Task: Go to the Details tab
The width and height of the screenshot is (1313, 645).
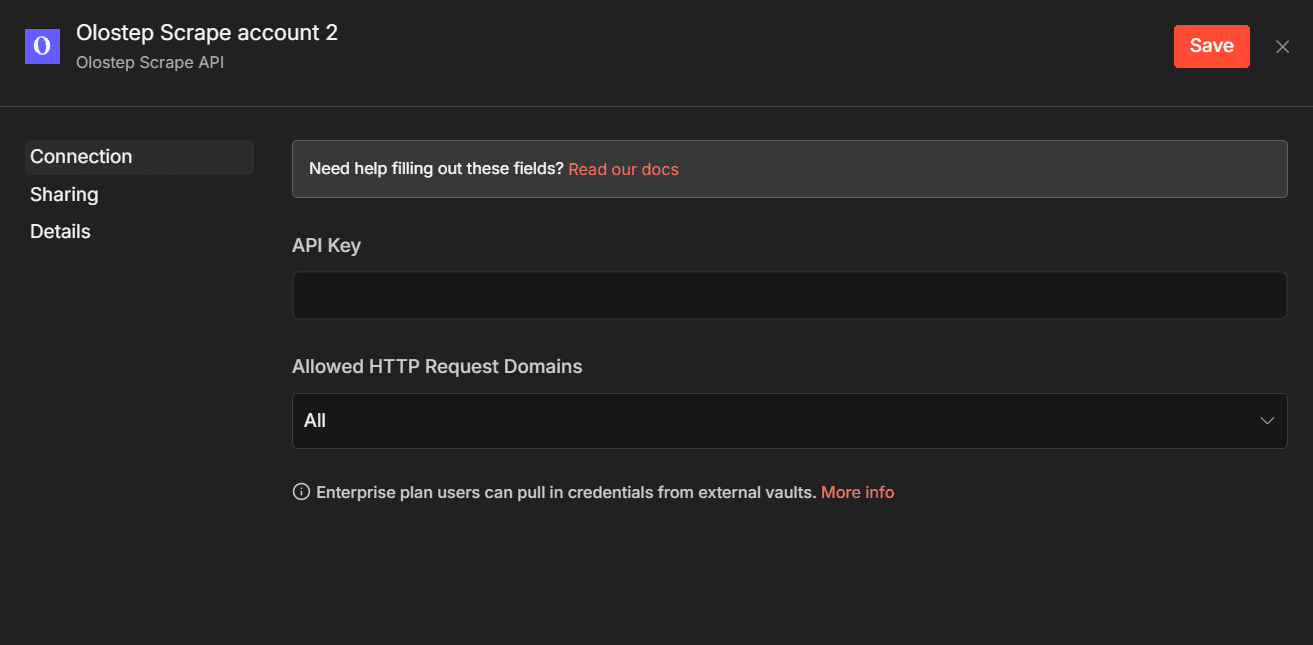Action: coord(60,231)
